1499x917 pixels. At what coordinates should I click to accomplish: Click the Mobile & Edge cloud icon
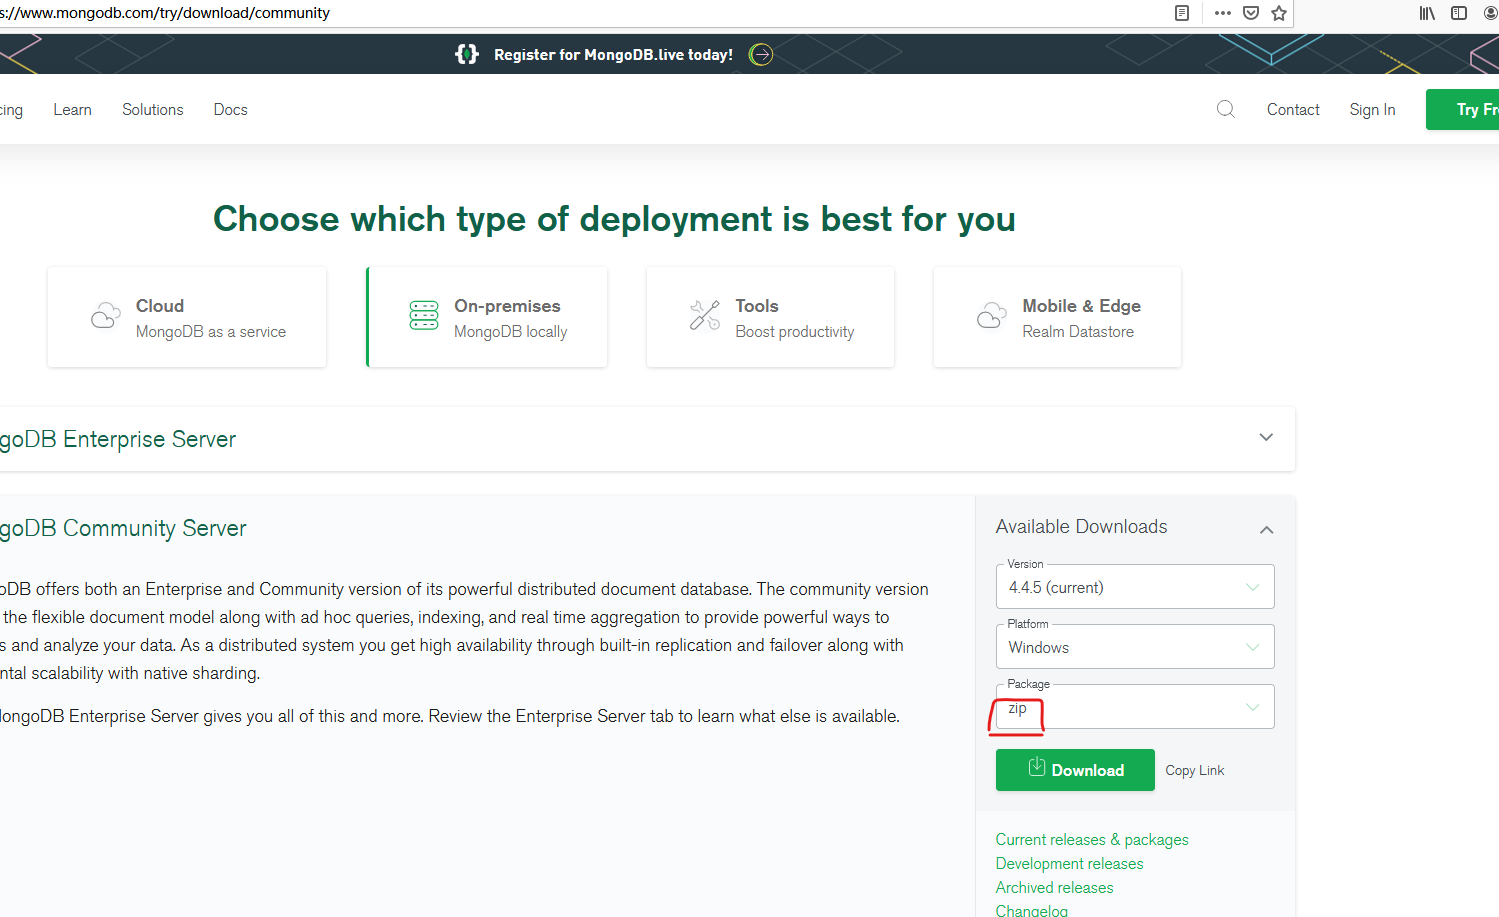coord(992,316)
